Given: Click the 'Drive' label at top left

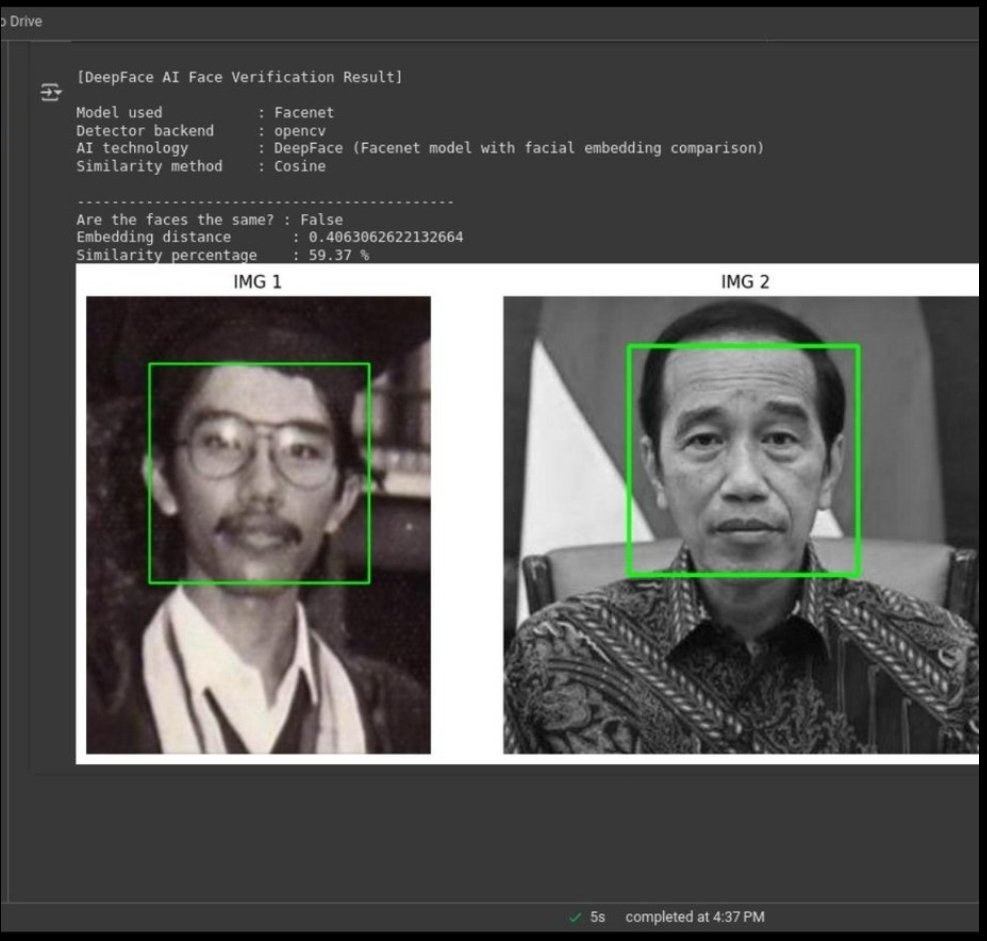Looking at the screenshot, I should [26, 21].
